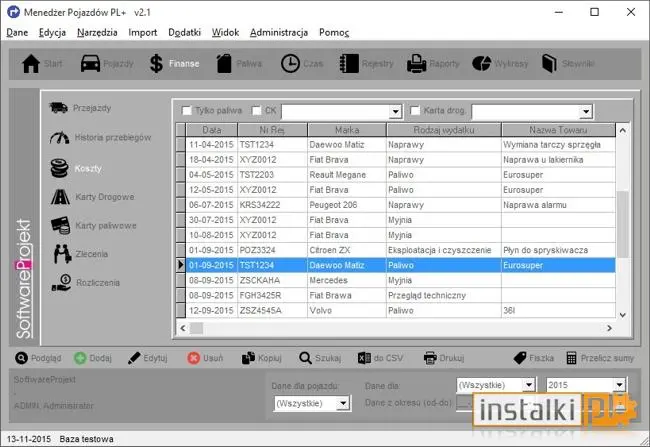
Task: Open the 2015 year dropdown
Action: click(619, 385)
